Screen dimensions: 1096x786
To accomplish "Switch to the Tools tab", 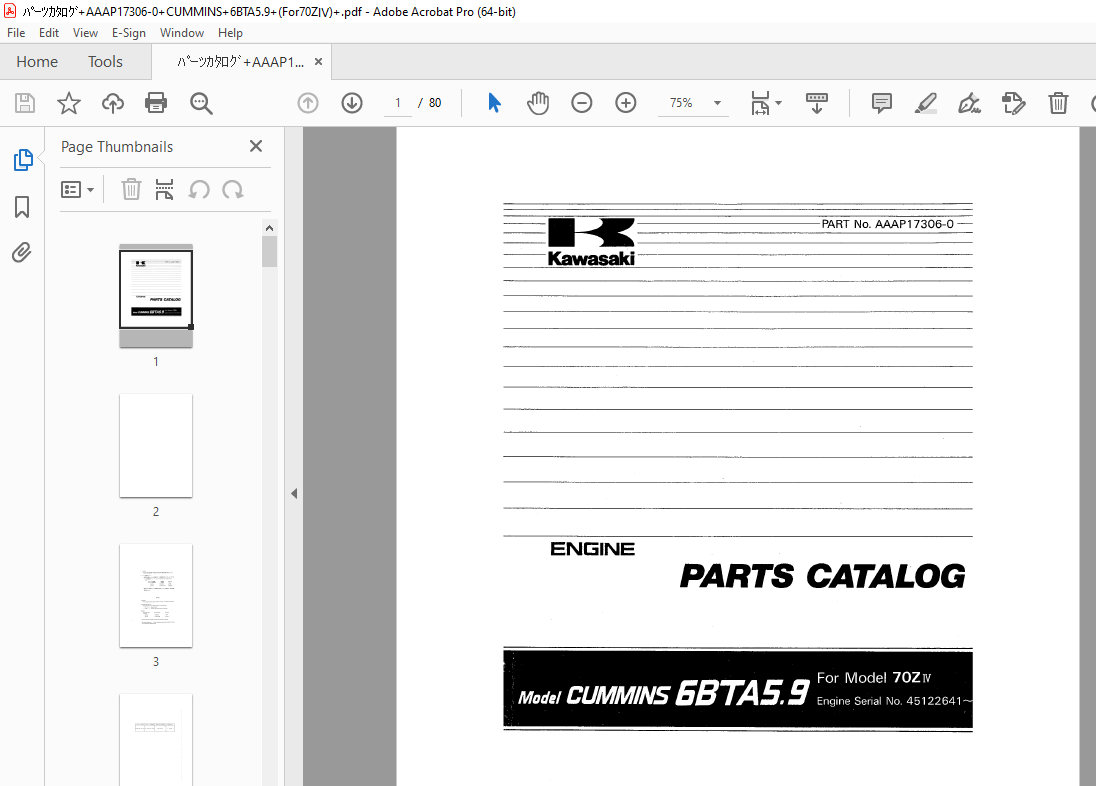I will [106, 62].
